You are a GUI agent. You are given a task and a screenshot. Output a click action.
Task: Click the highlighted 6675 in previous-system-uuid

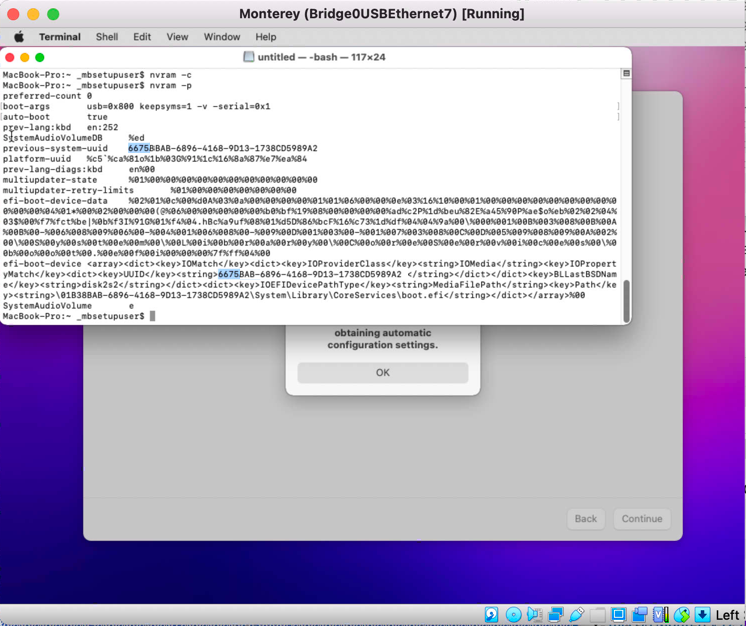click(x=138, y=148)
